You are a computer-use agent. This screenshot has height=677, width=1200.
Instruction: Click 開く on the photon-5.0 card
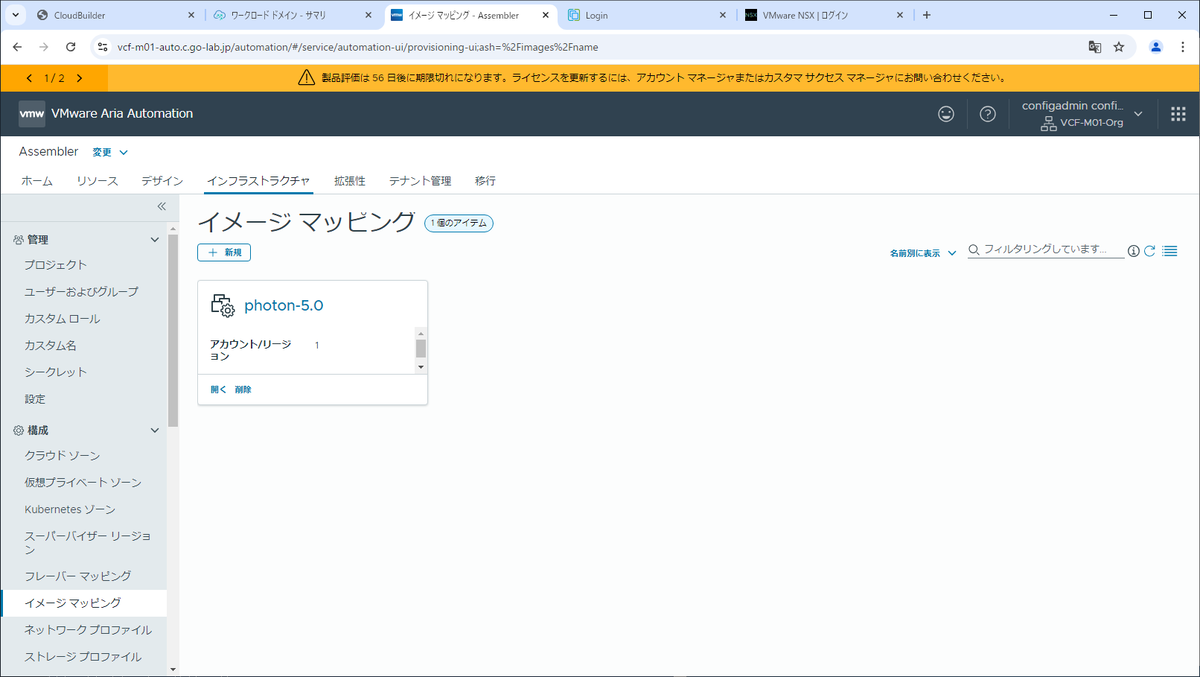(x=218, y=389)
